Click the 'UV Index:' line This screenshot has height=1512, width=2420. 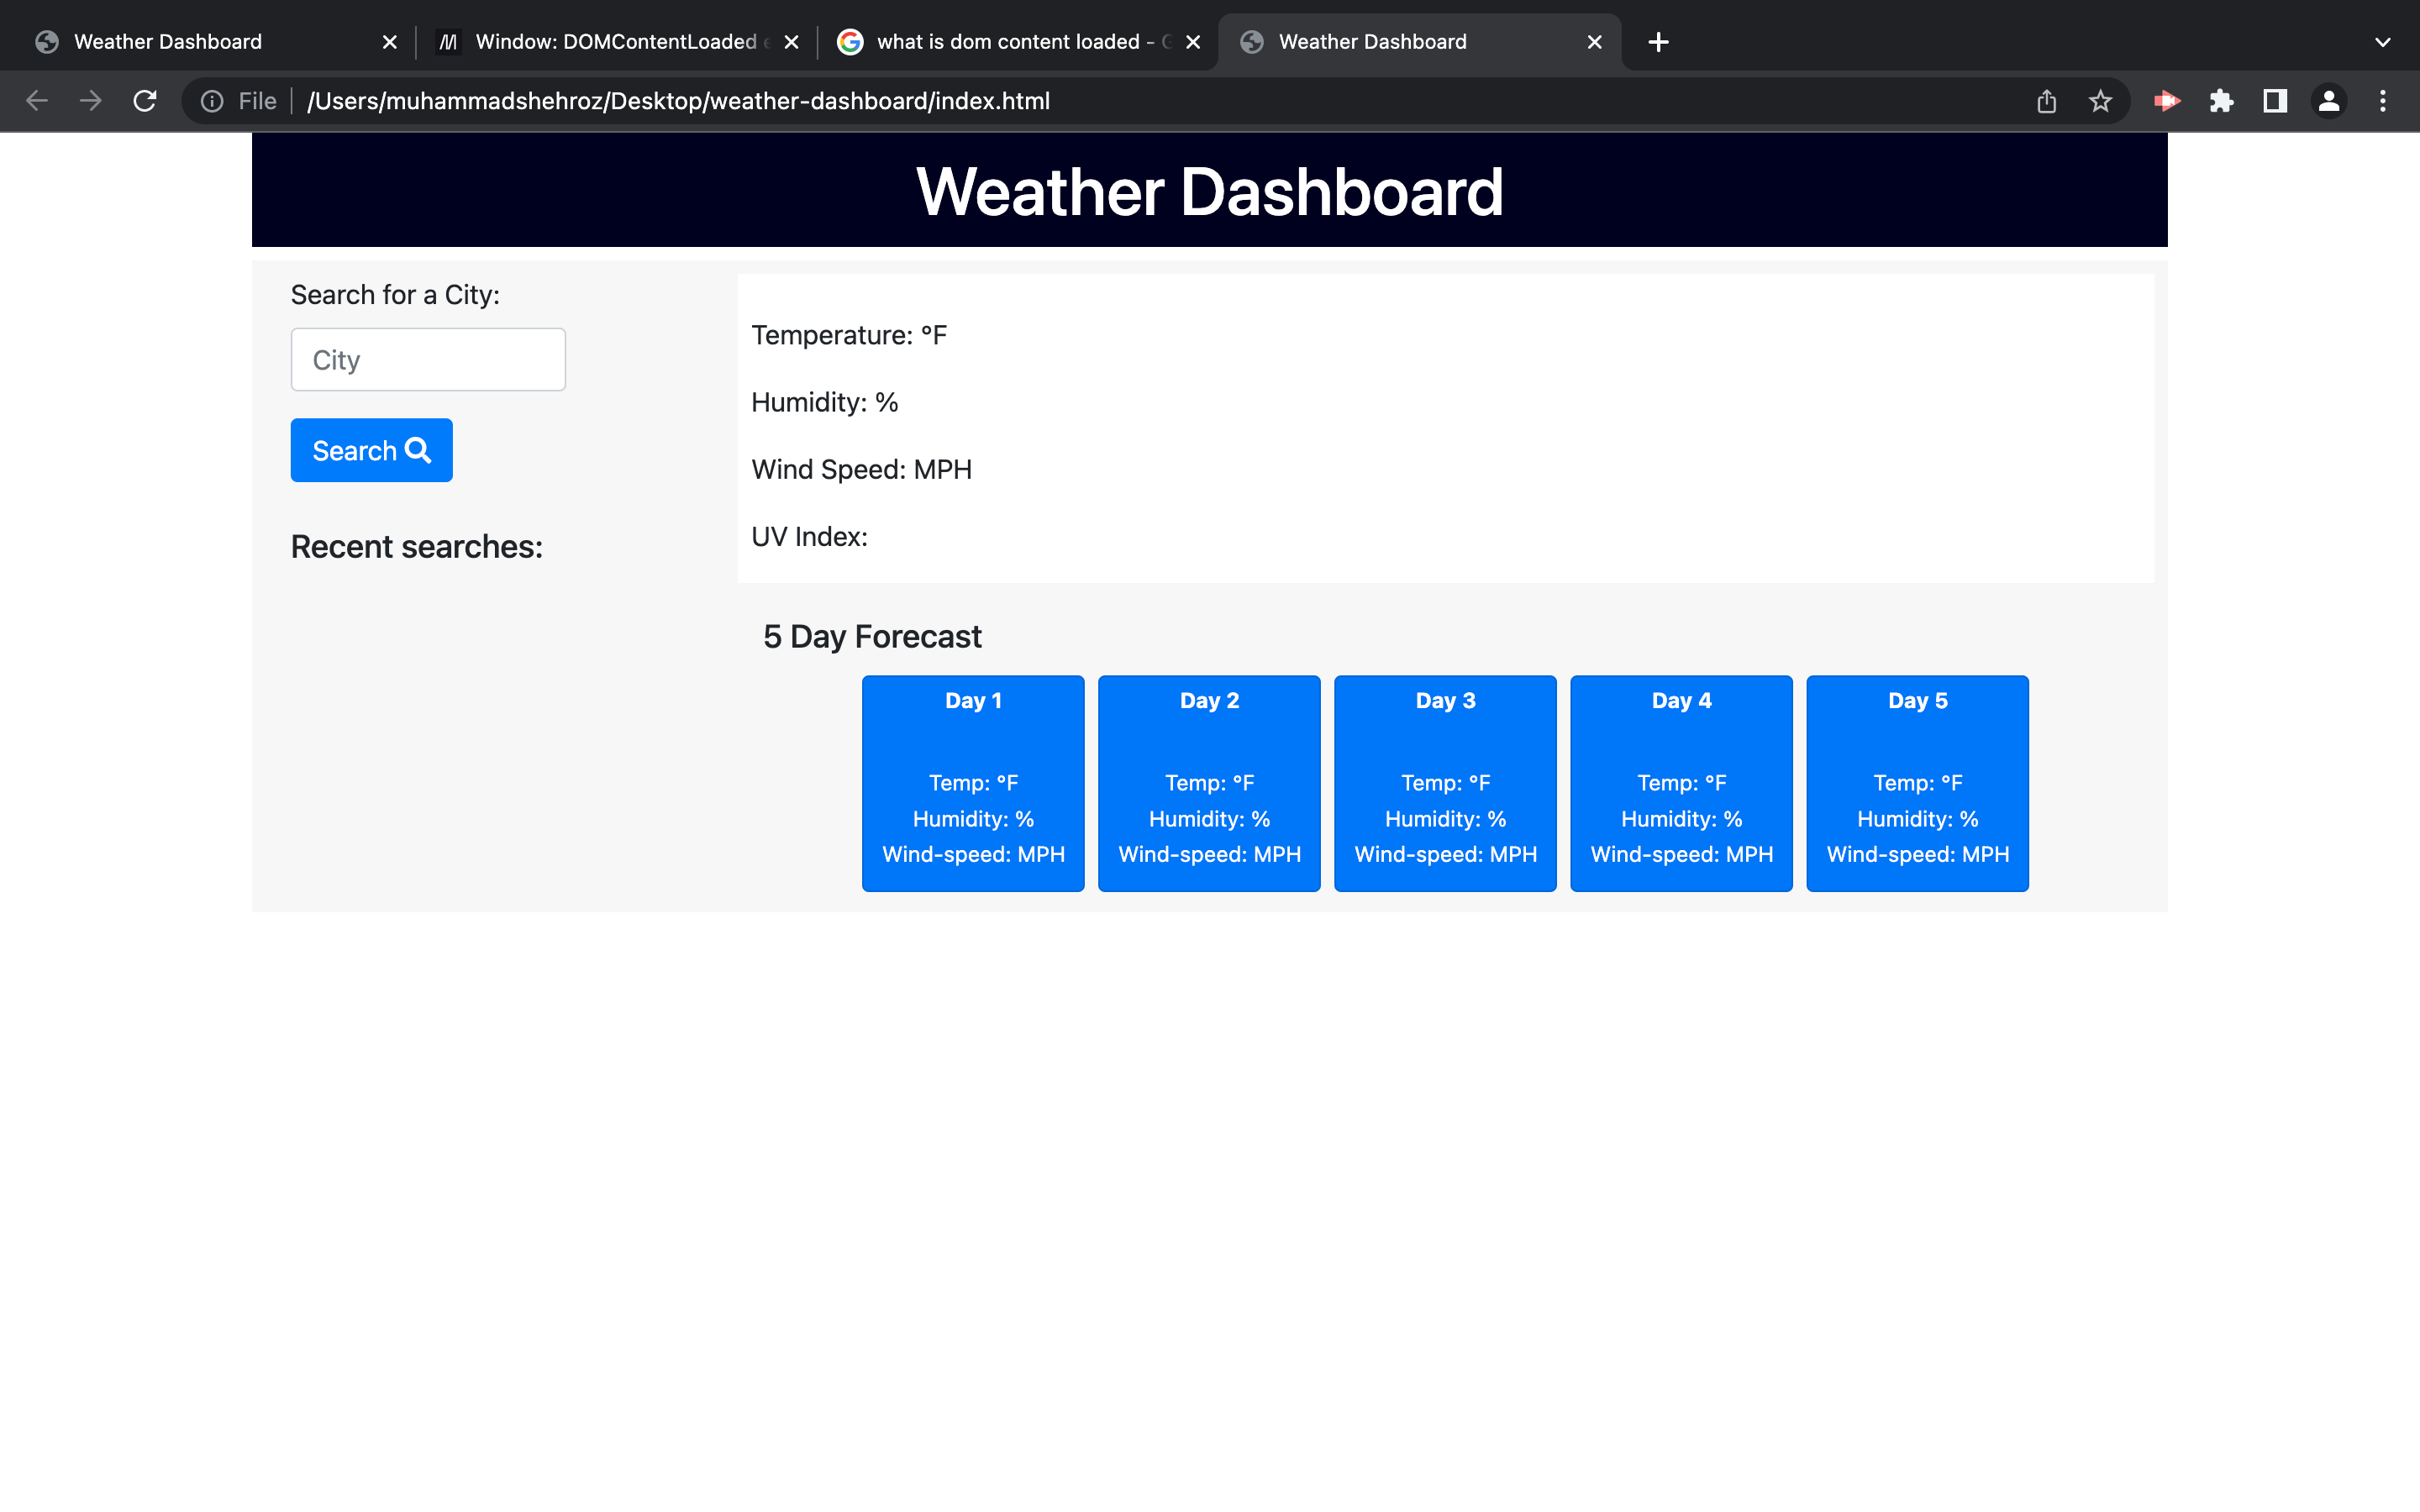coord(809,537)
